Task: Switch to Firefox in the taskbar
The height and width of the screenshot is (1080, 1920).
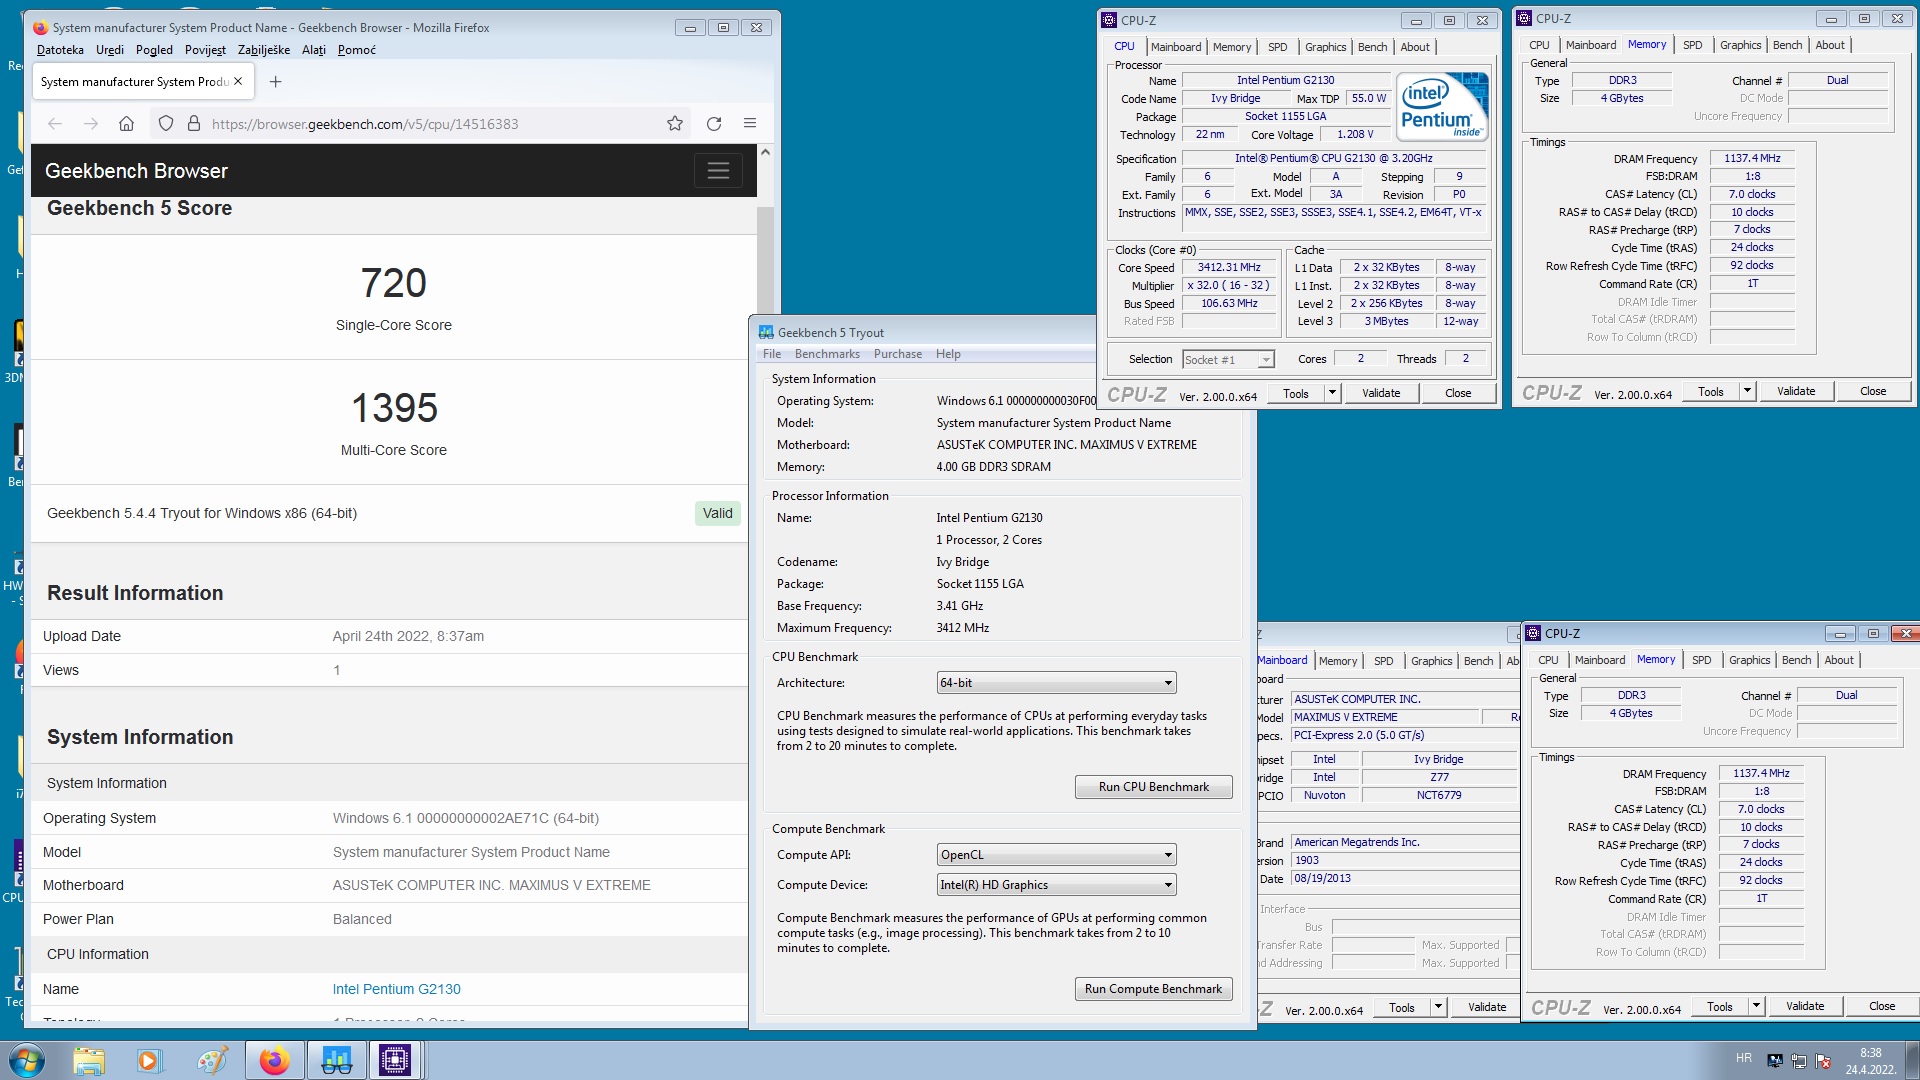Action: point(274,1060)
